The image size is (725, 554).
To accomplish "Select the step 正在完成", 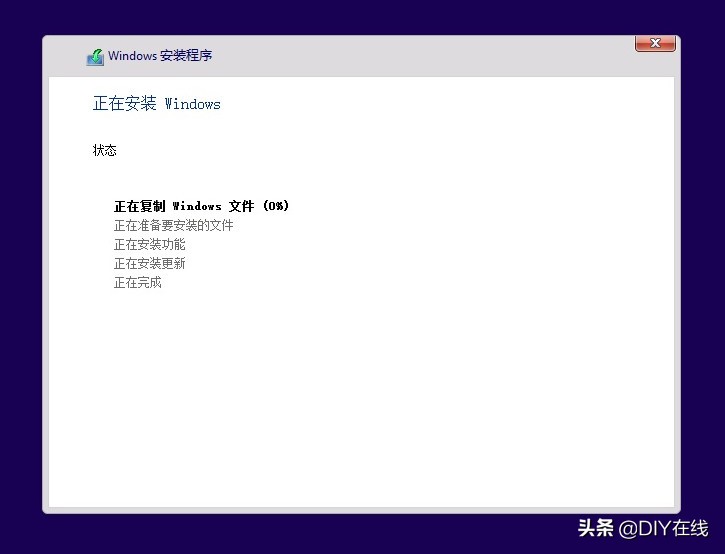I will (137, 282).
